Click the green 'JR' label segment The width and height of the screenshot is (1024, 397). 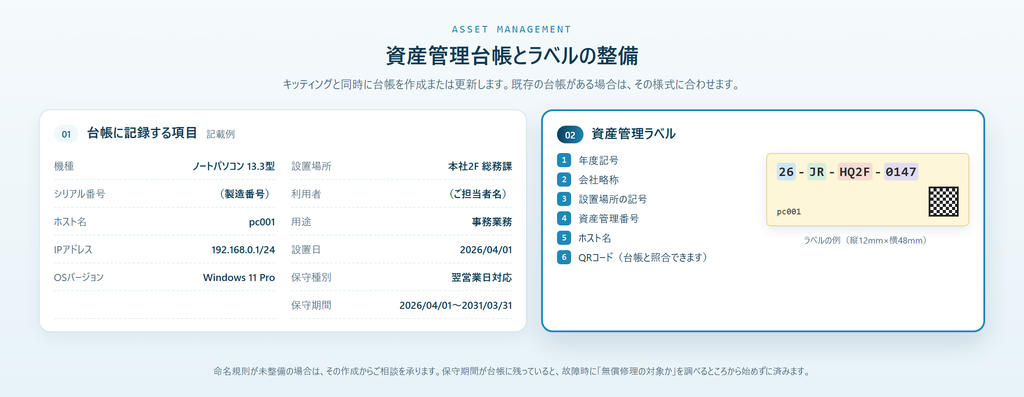816,172
